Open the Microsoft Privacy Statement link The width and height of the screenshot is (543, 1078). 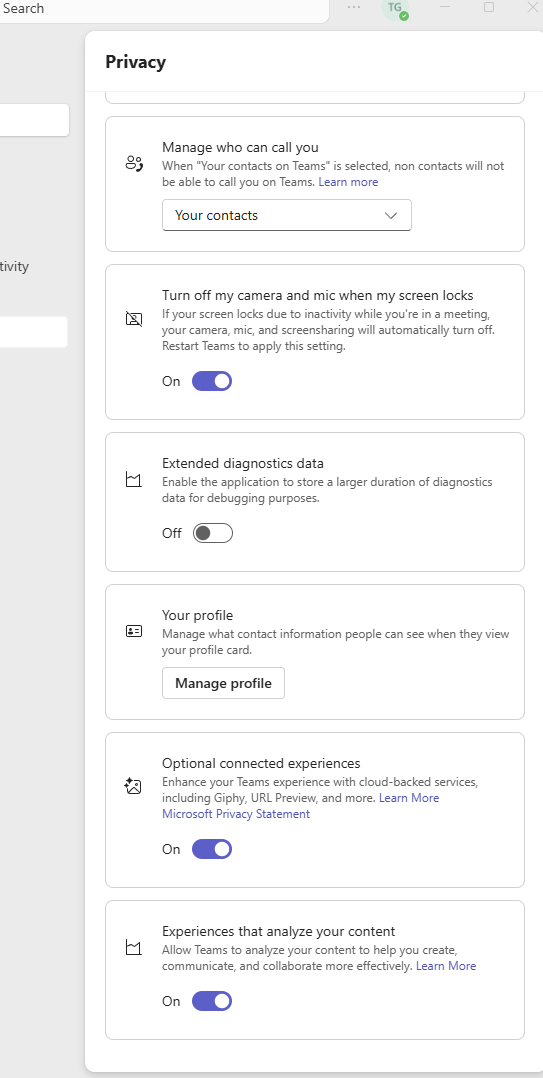click(236, 814)
